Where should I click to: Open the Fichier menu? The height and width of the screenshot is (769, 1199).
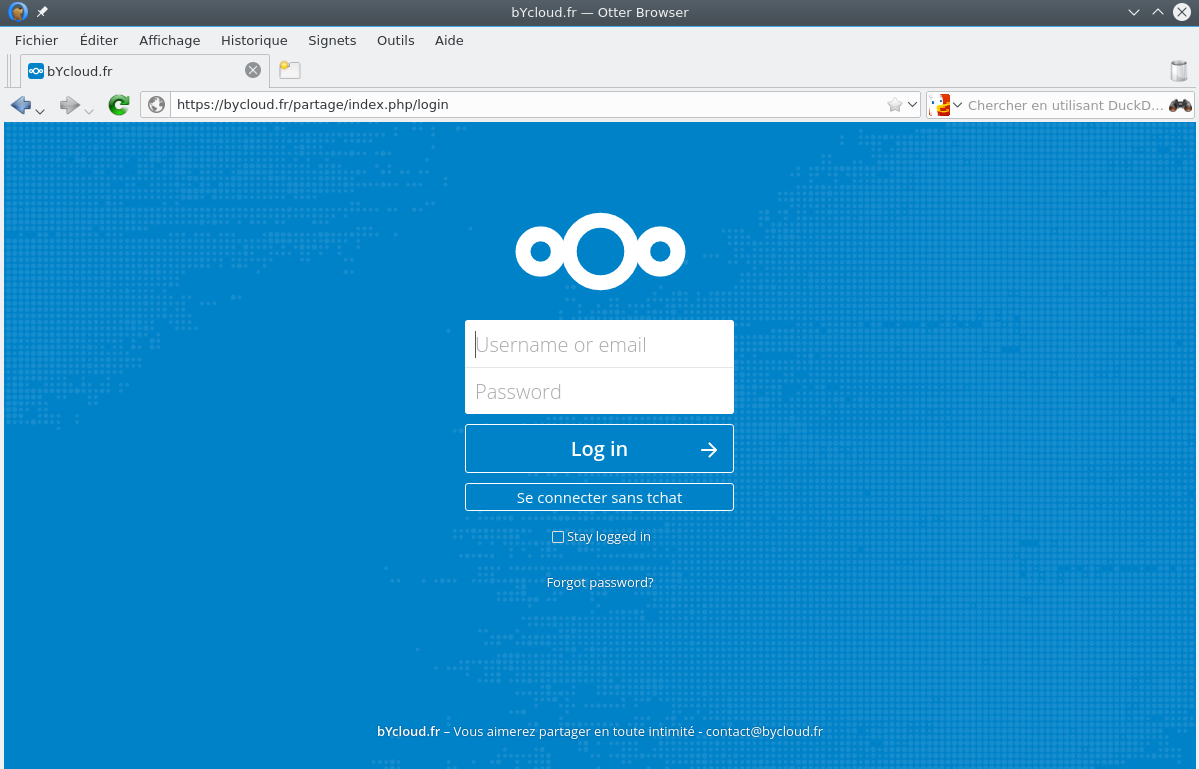tap(37, 41)
